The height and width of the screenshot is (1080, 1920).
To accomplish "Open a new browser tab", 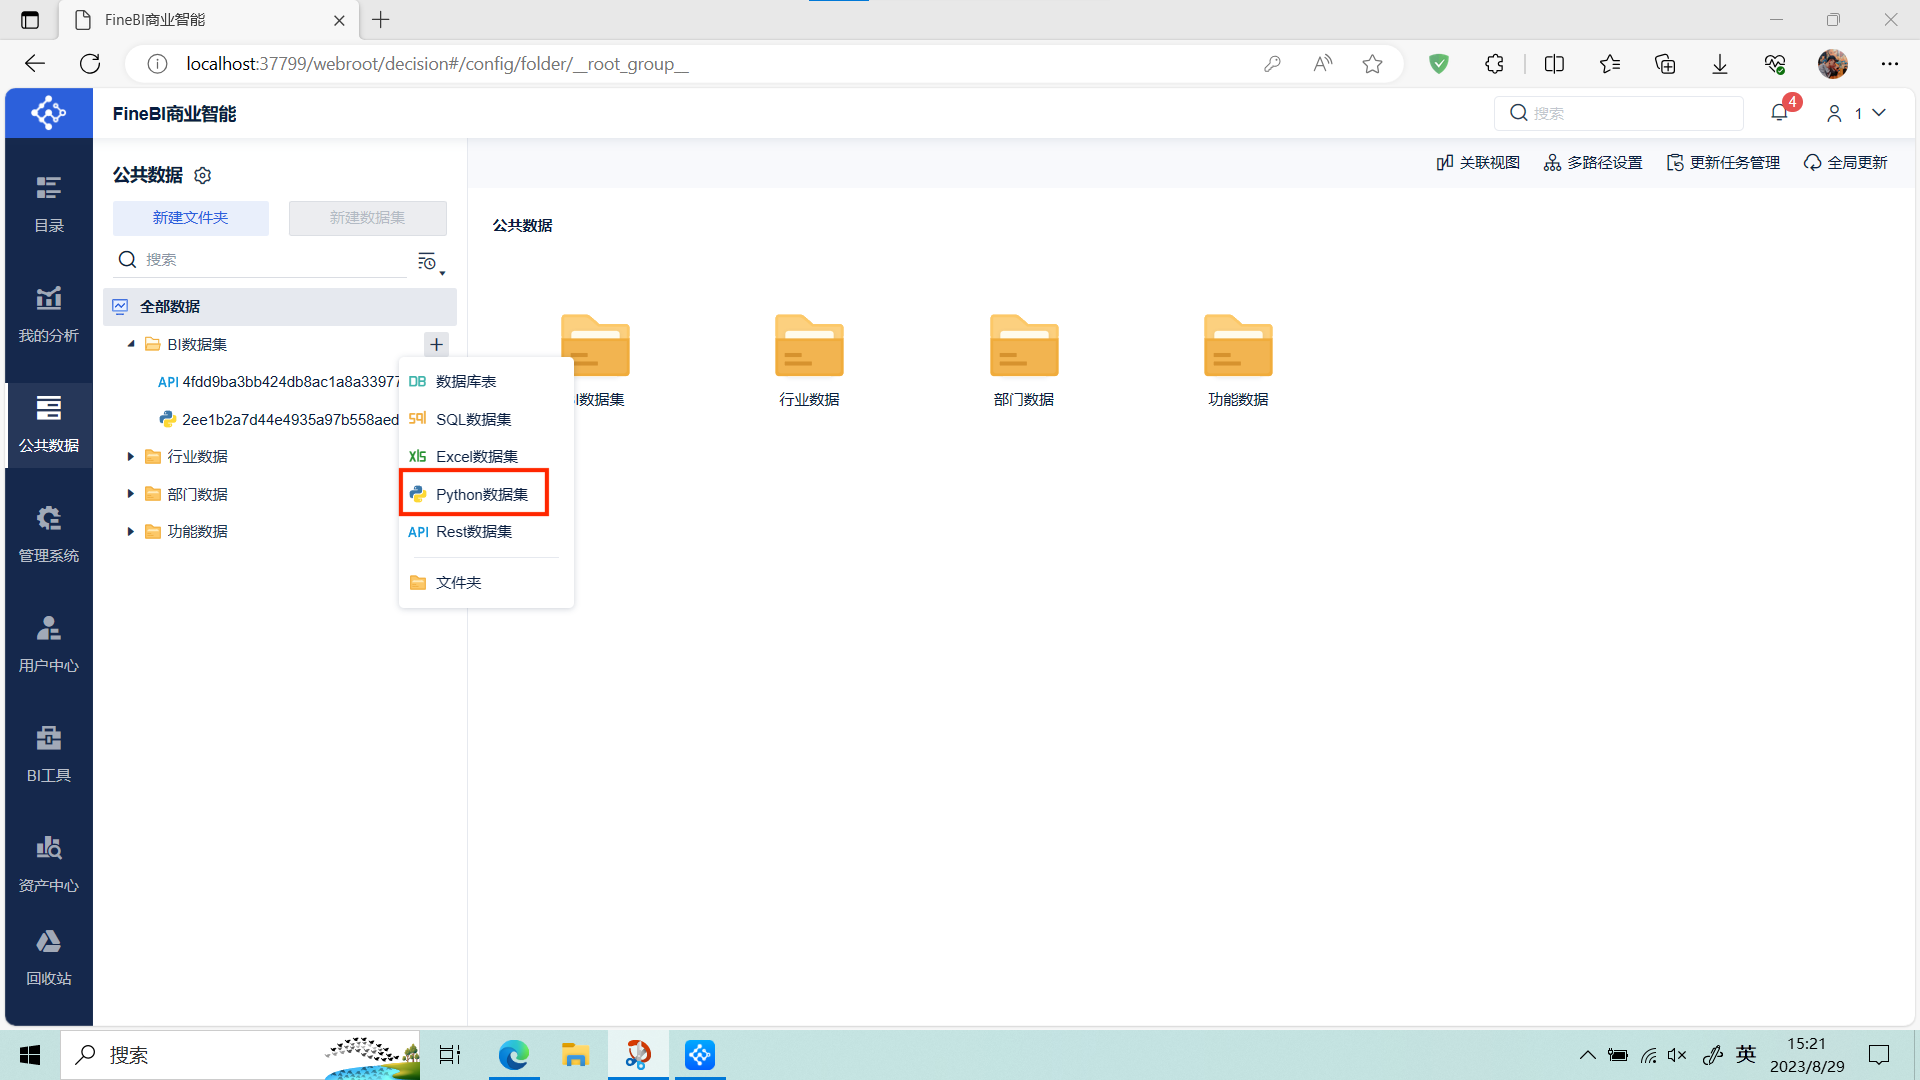I will click(x=381, y=20).
